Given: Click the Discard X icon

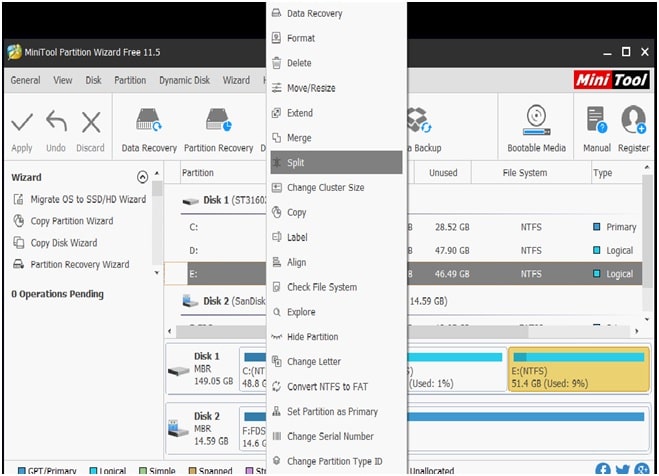Looking at the screenshot, I should [91, 123].
